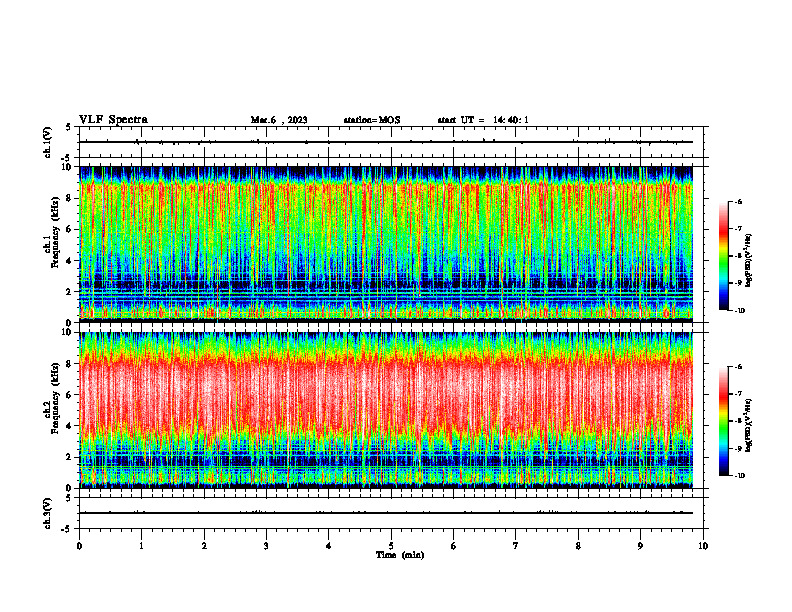This screenshot has height=612, width=792.
Task: Click time-axis tick label "1"
Action: pos(142,546)
